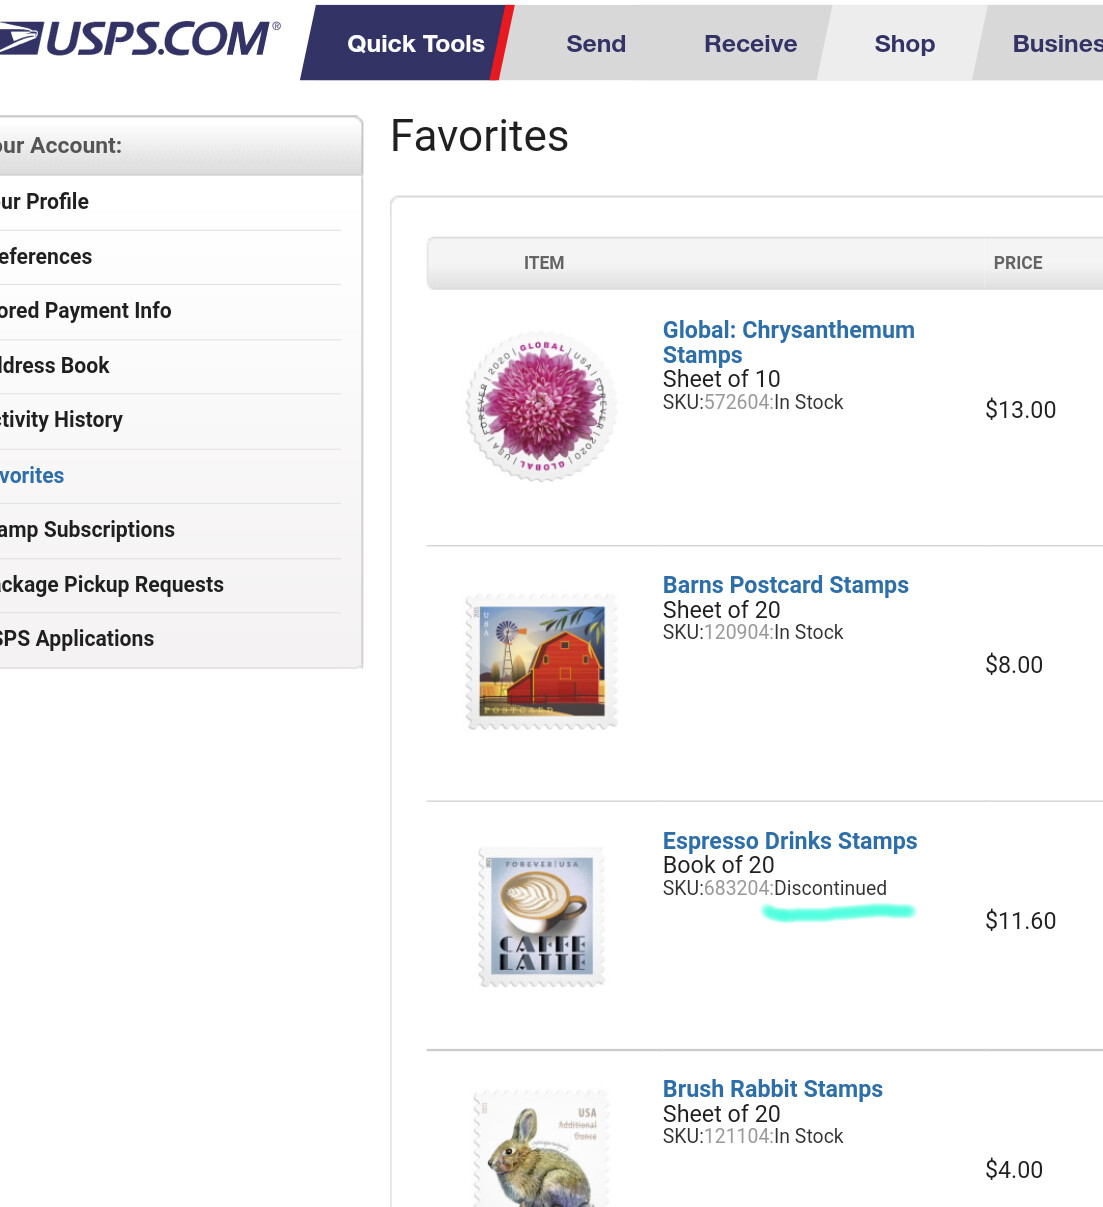Open the Quick Tools menu
Screen dimensions: 1103x1207
pos(415,44)
